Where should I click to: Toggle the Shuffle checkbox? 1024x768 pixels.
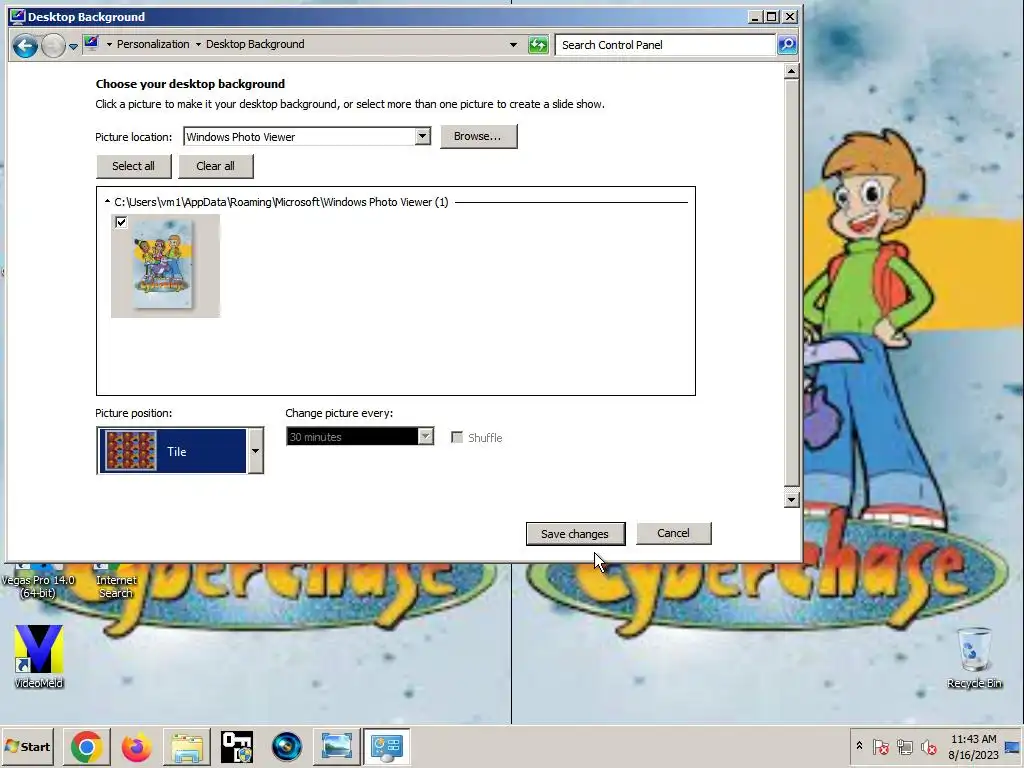click(457, 438)
